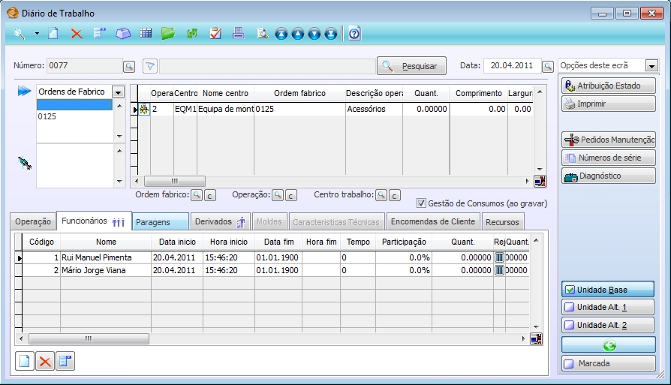The height and width of the screenshot is (385, 671).
Task: Switch to the Derivados tab
Action: [220, 222]
